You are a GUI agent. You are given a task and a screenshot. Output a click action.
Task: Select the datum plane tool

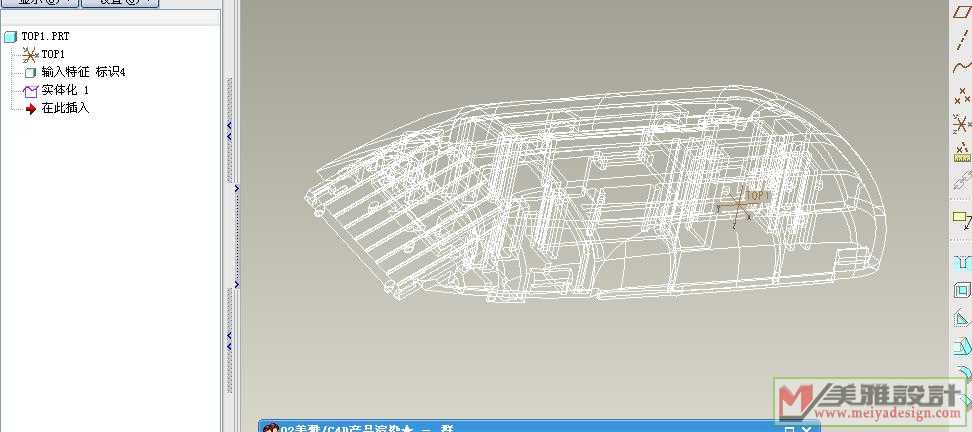pyautogui.click(x=962, y=11)
